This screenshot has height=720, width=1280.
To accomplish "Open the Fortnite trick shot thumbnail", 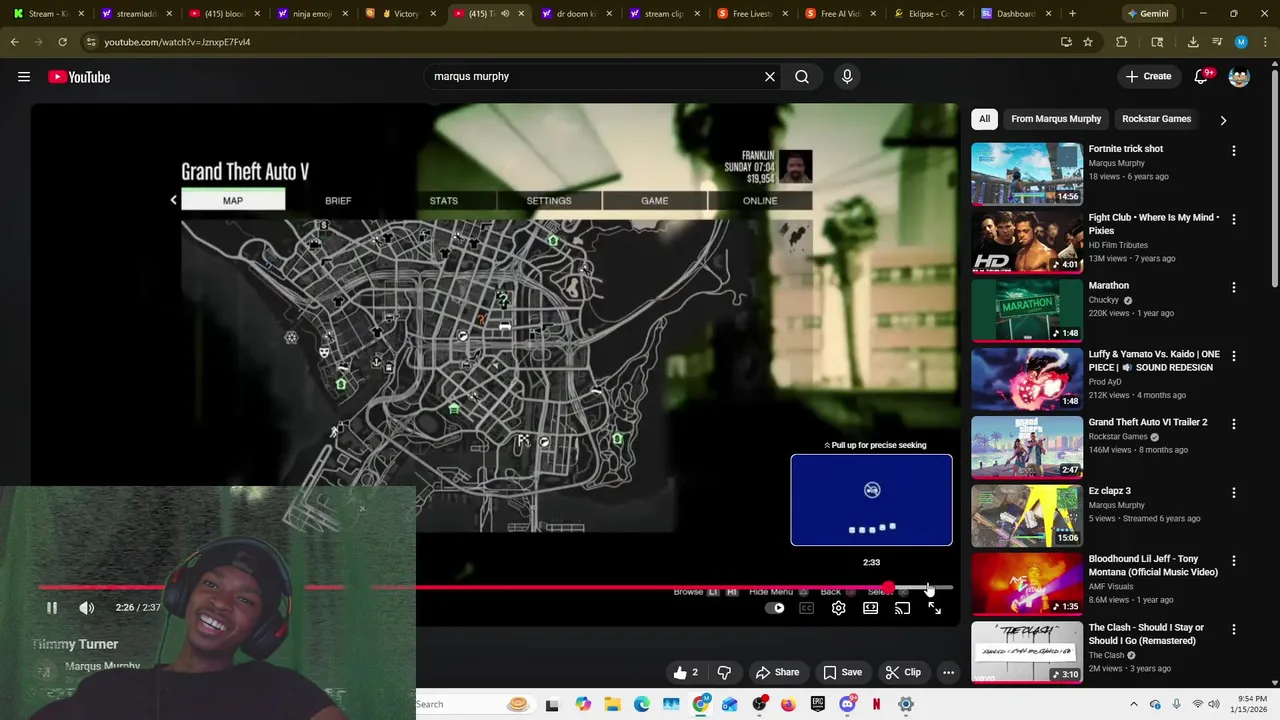I will tap(1027, 173).
